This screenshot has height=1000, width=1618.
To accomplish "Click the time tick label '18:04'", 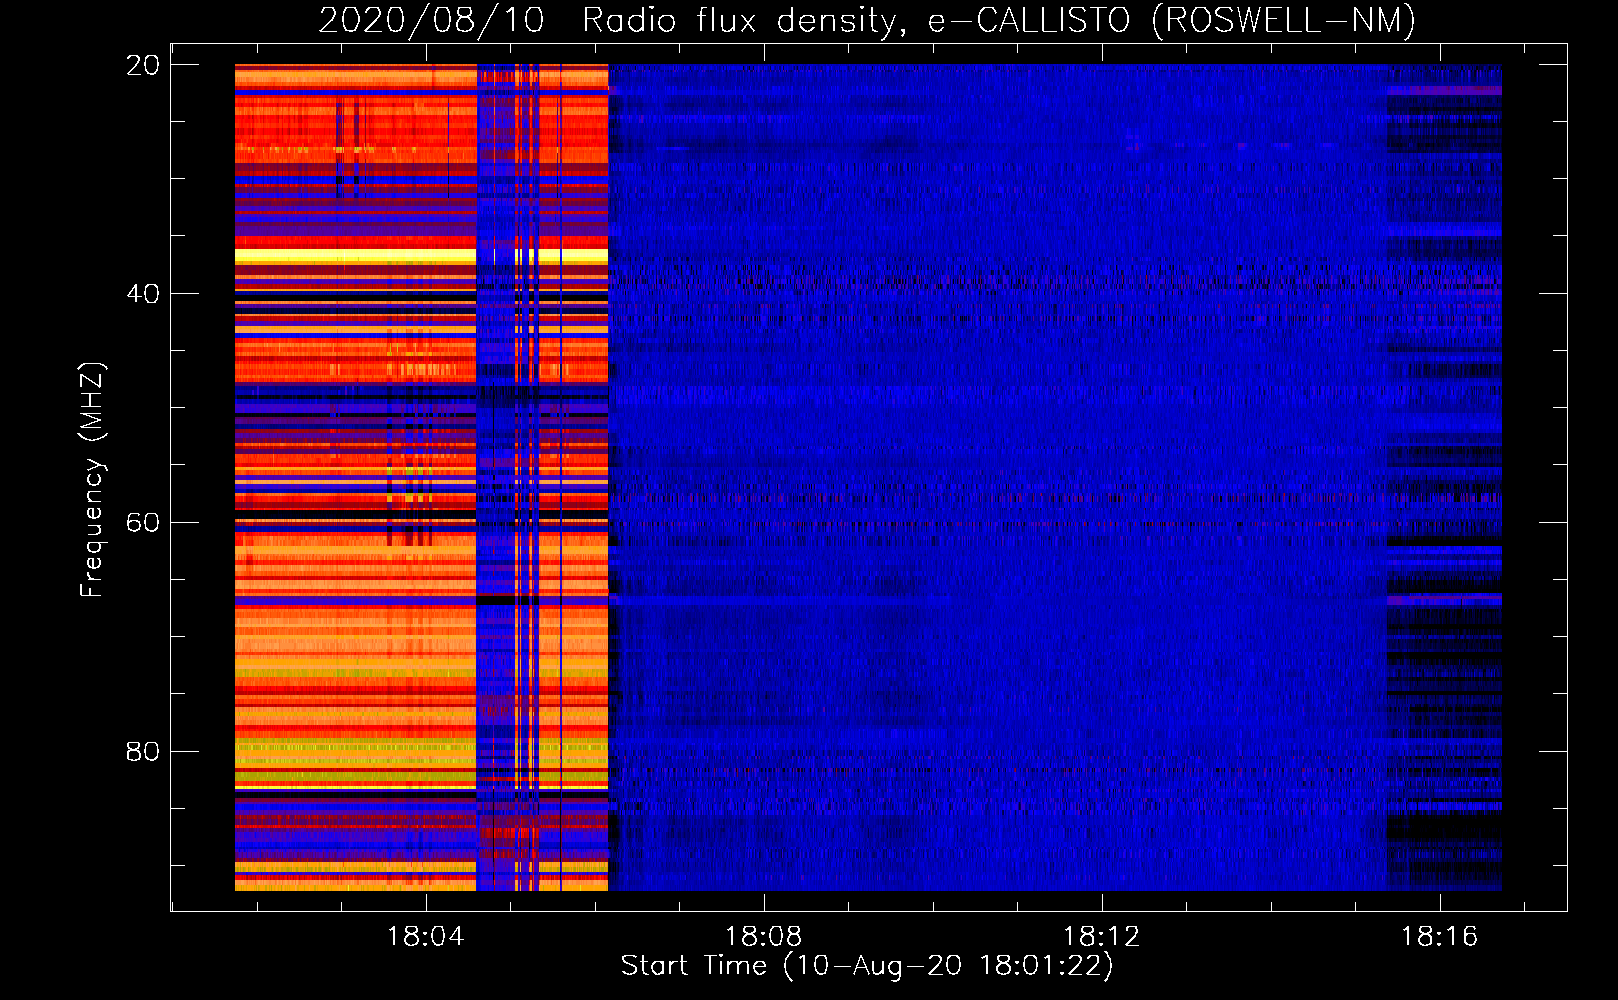I will point(426,936).
